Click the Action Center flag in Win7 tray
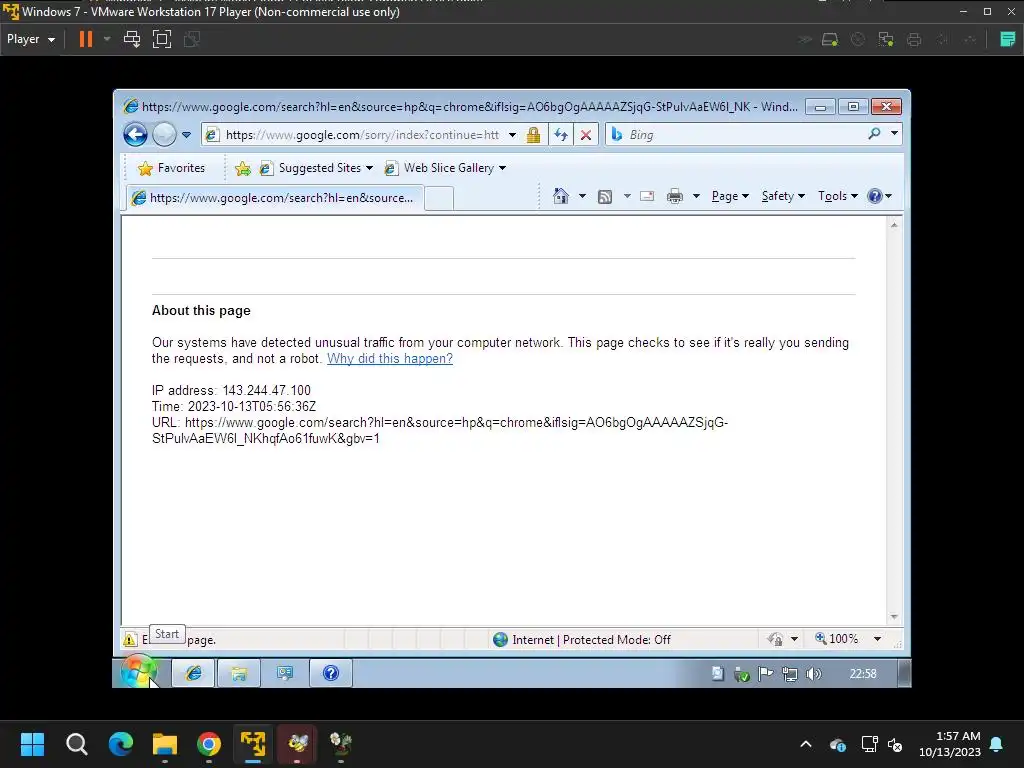The width and height of the screenshot is (1024, 768). click(x=765, y=673)
